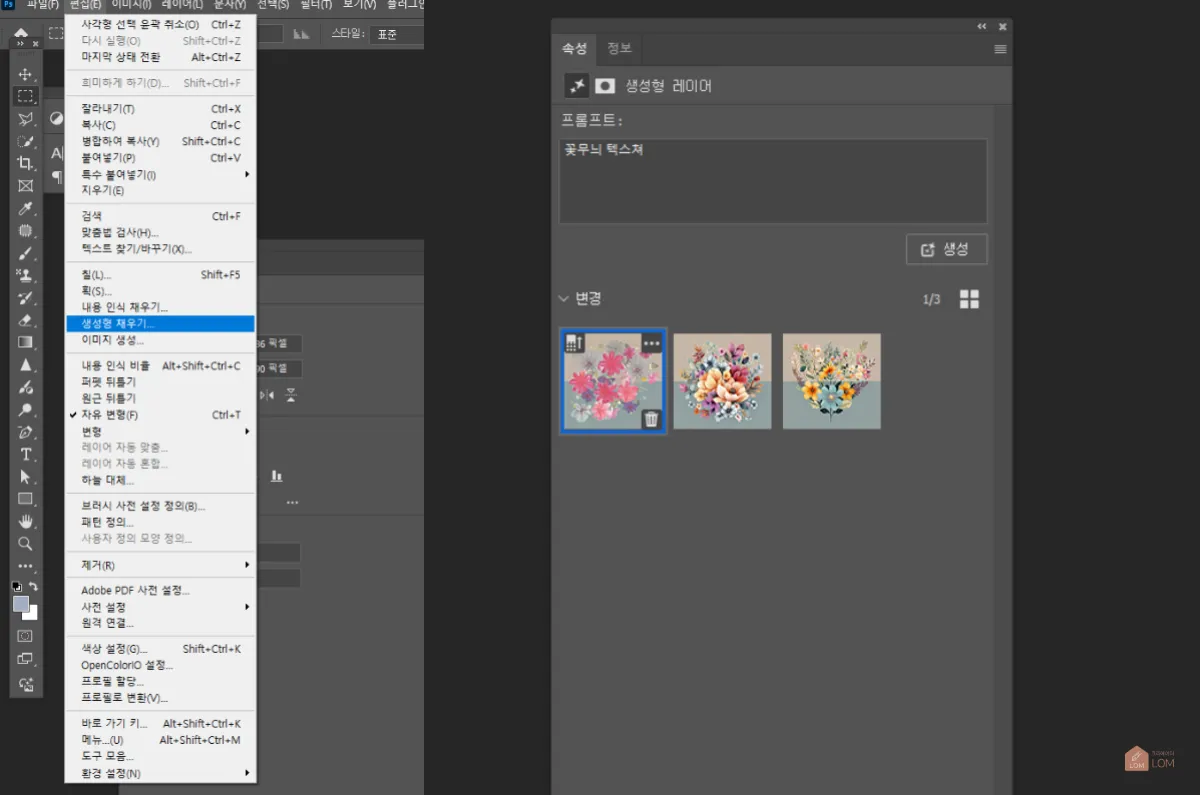This screenshot has width=1200, height=795.
Task: Select the Frame tool
Action: pos(26,186)
